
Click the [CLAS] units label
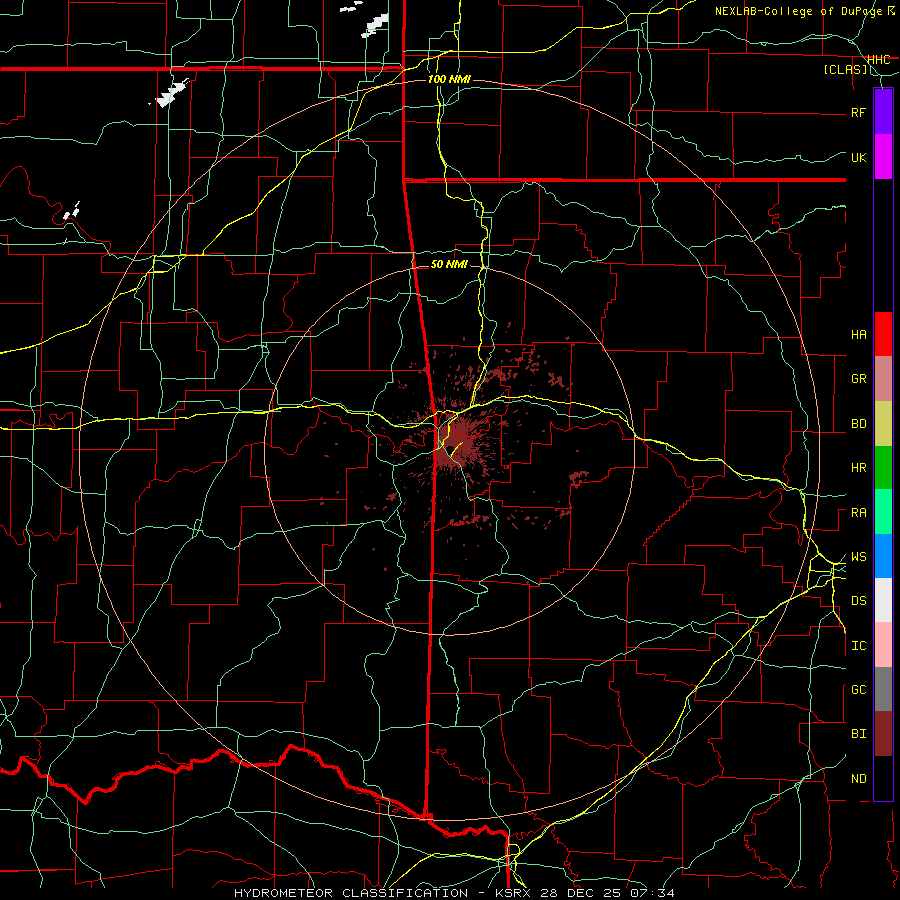click(845, 70)
